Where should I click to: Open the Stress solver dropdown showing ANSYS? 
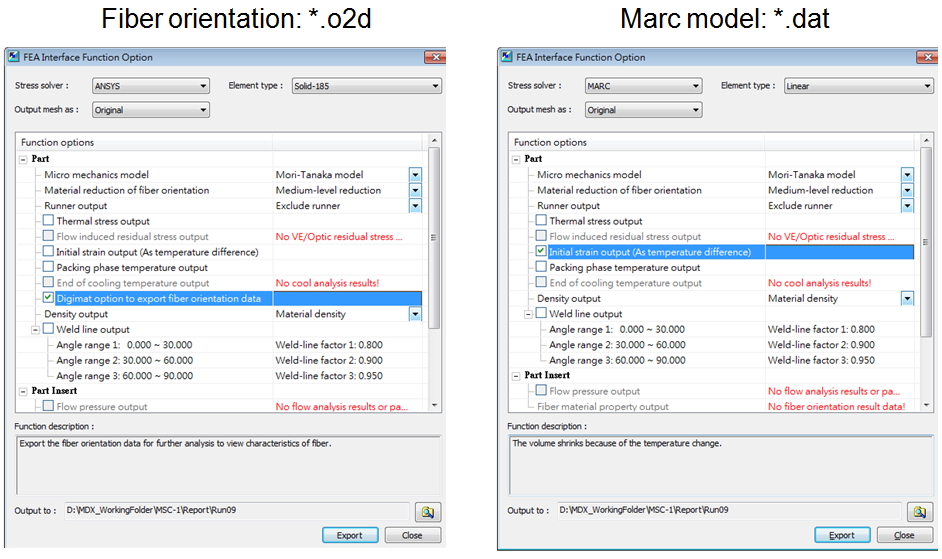[150, 86]
